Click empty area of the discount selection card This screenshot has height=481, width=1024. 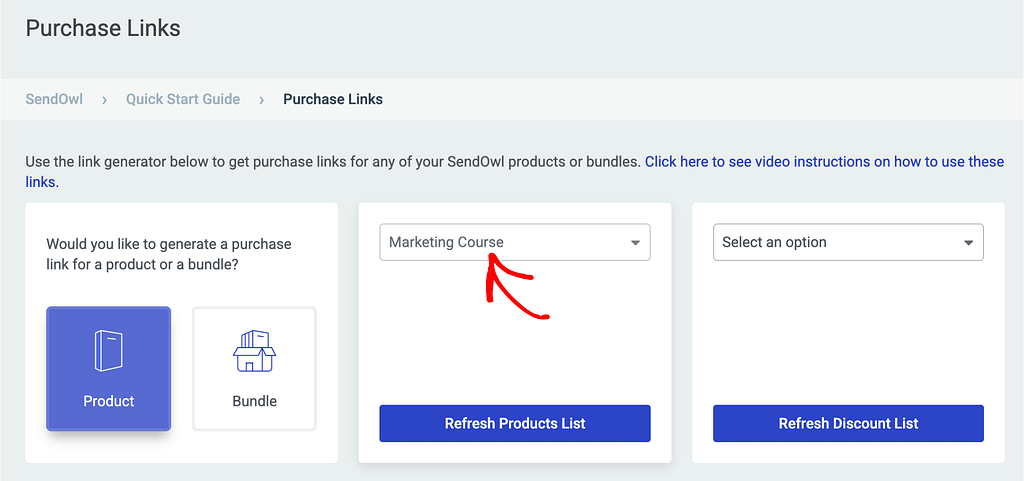tap(848, 333)
